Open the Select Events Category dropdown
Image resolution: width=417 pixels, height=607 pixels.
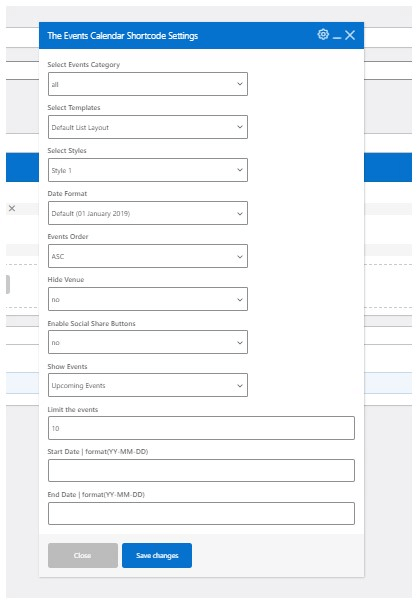[148, 84]
